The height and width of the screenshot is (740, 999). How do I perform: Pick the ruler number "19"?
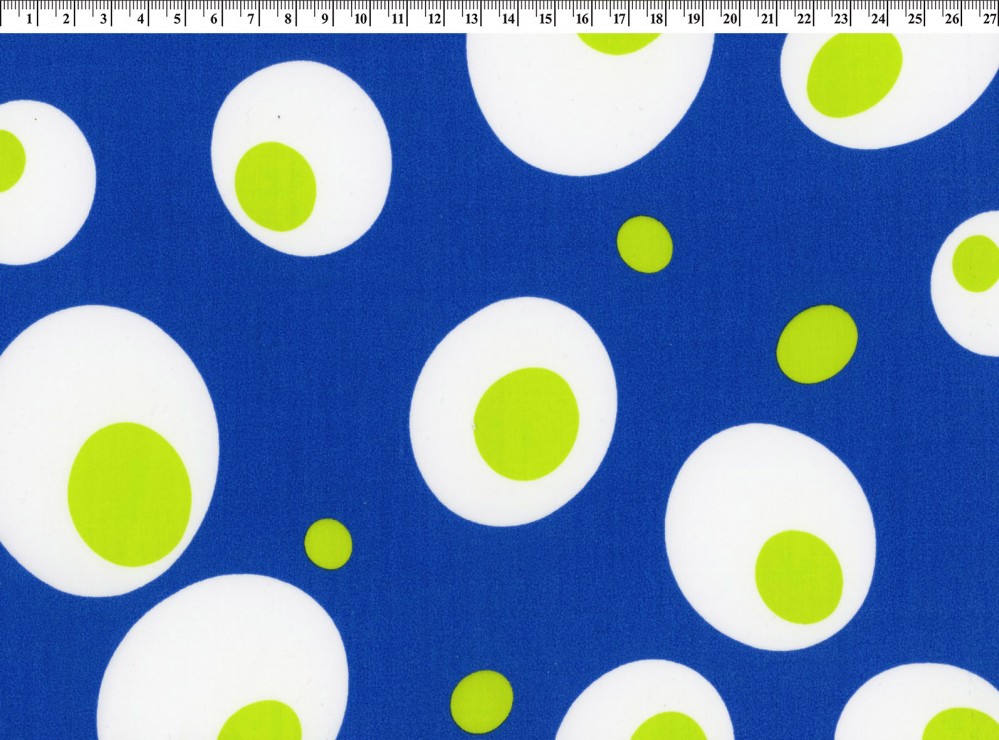pyautogui.click(x=693, y=19)
